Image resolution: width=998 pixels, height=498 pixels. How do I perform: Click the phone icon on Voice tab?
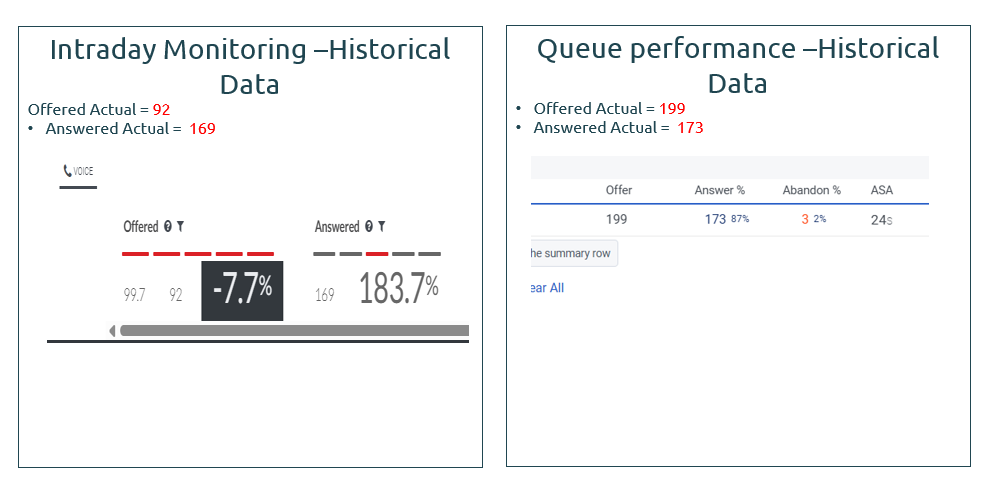click(x=67, y=171)
